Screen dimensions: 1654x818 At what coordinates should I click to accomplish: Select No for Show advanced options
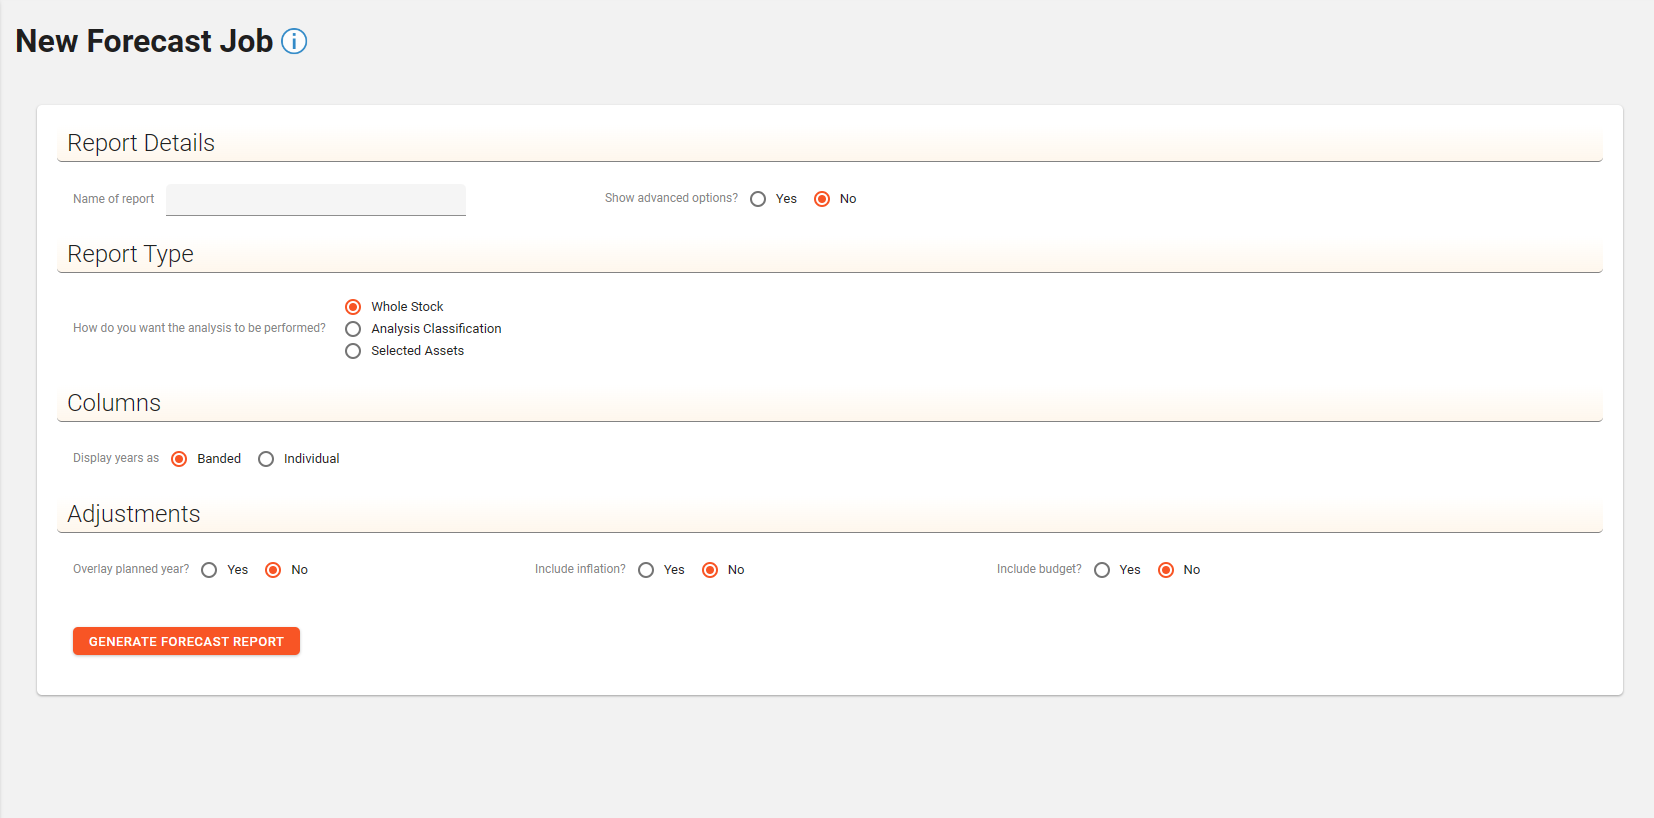(x=822, y=199)
